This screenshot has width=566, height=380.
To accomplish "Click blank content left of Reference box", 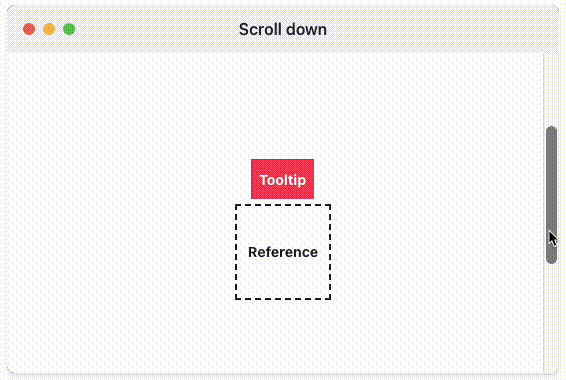I will (121, 252).
